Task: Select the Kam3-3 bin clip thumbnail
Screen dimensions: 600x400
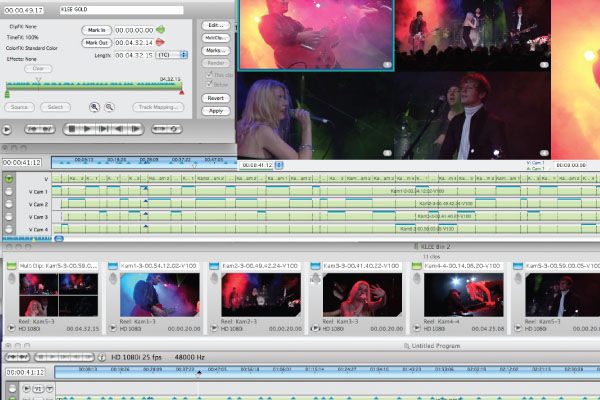Action: [362, 295]
